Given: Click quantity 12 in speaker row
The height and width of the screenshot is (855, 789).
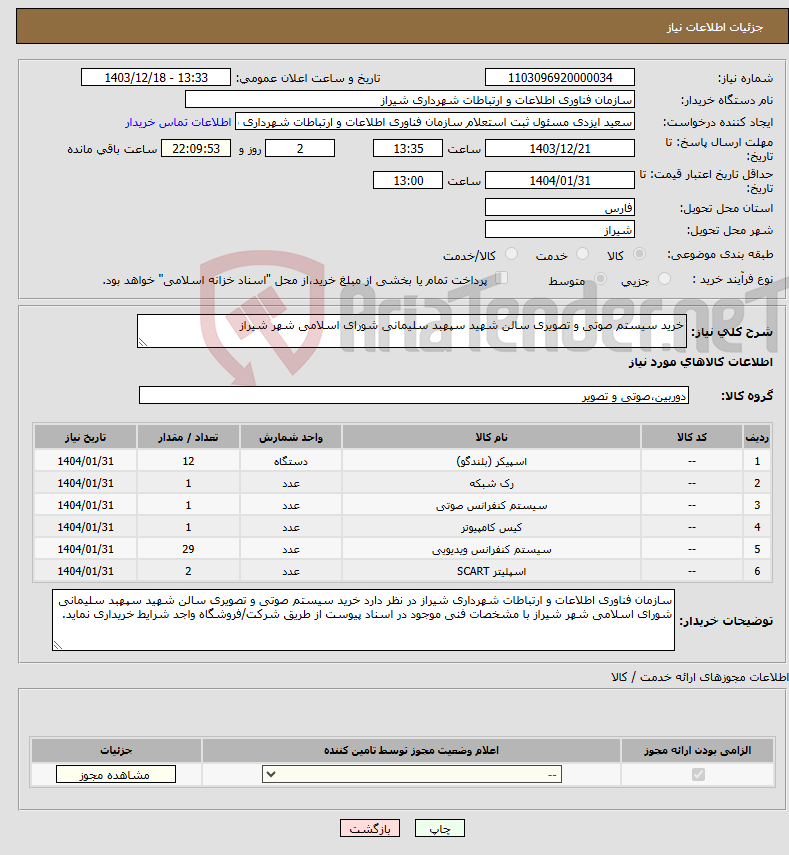Looking at the screenshot, I should click(x=188, y=461).
